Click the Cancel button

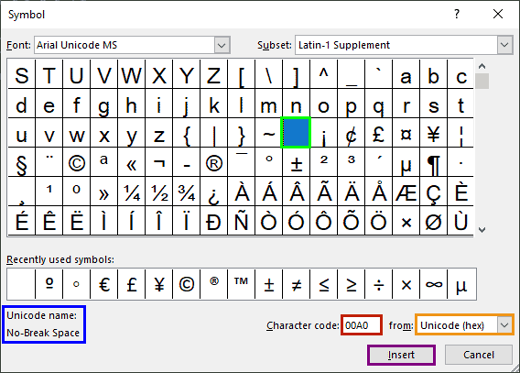coord(478,355)
